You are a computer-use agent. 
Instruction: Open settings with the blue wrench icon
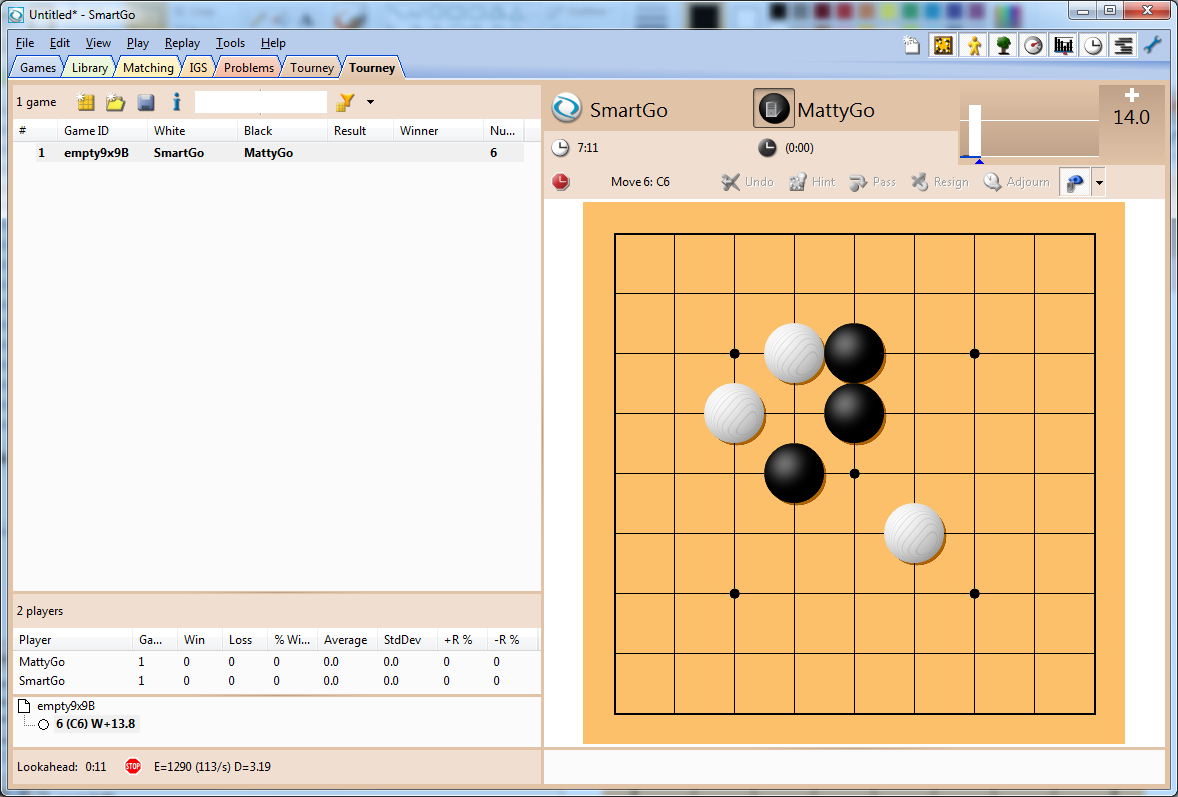pos(1152,45)
